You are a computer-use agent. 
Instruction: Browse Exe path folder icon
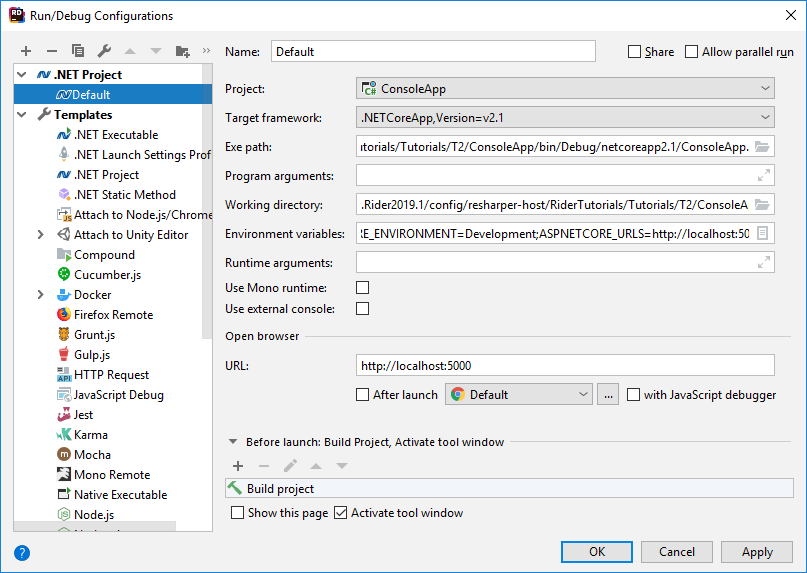pyautogui.click(x=762, y=147)
